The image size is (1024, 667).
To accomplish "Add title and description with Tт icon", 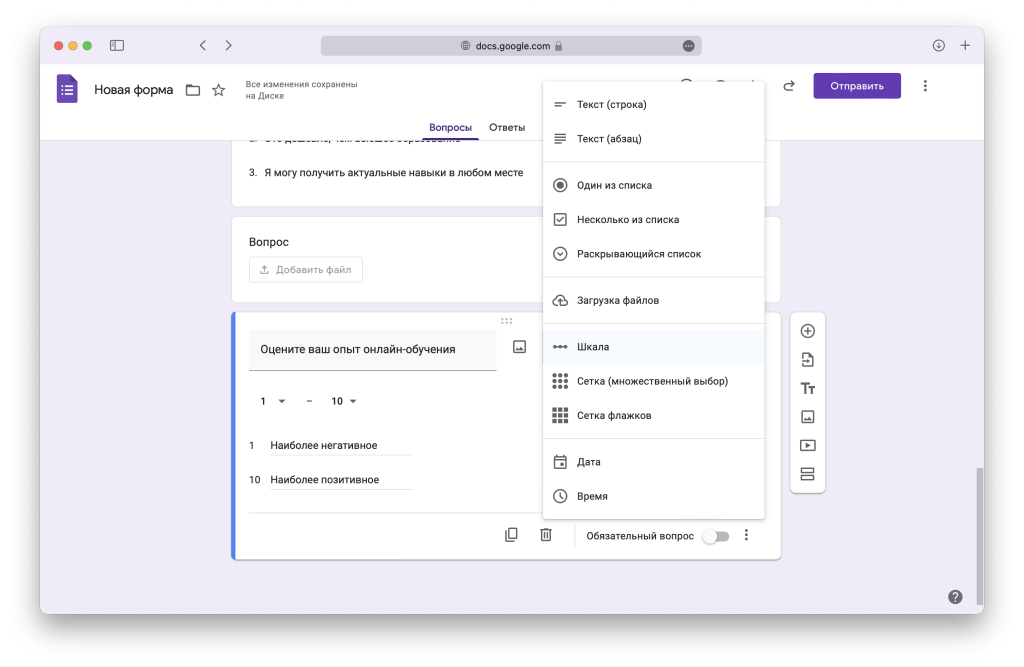I will (807, 389).
